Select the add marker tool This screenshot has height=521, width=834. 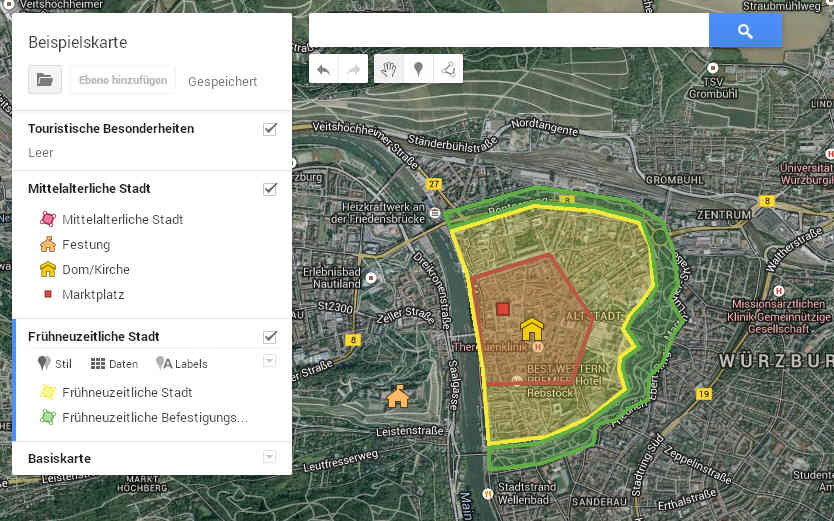pyautogui.click(x=418, y=69)
